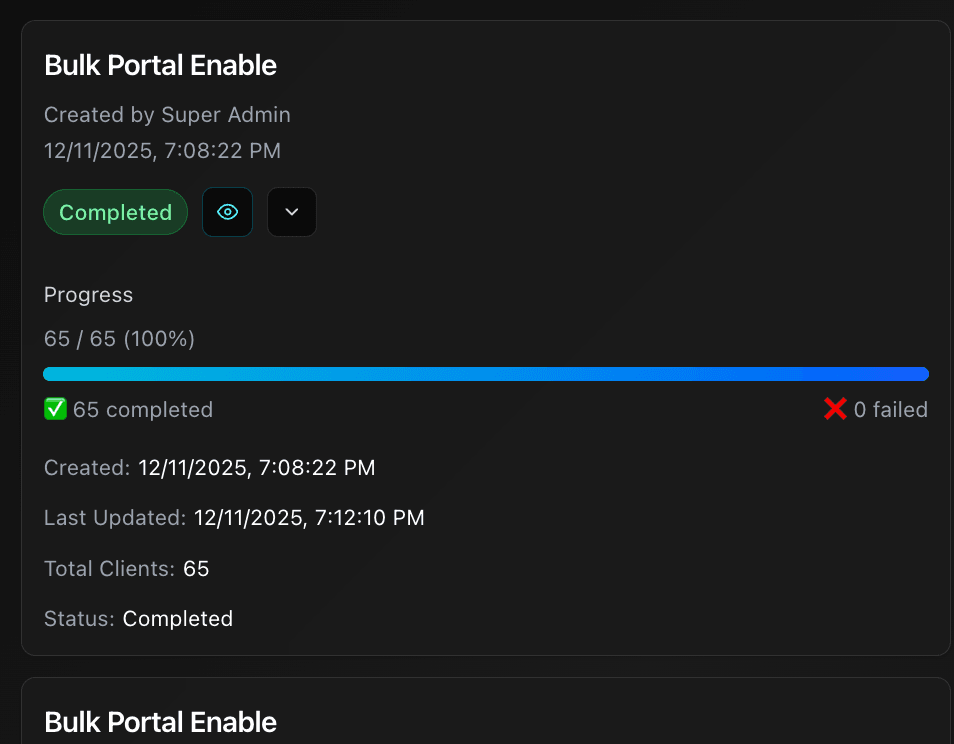Screen dimensions: 954x744
Task: Click the Progress section heading
Action: point(88,295)
